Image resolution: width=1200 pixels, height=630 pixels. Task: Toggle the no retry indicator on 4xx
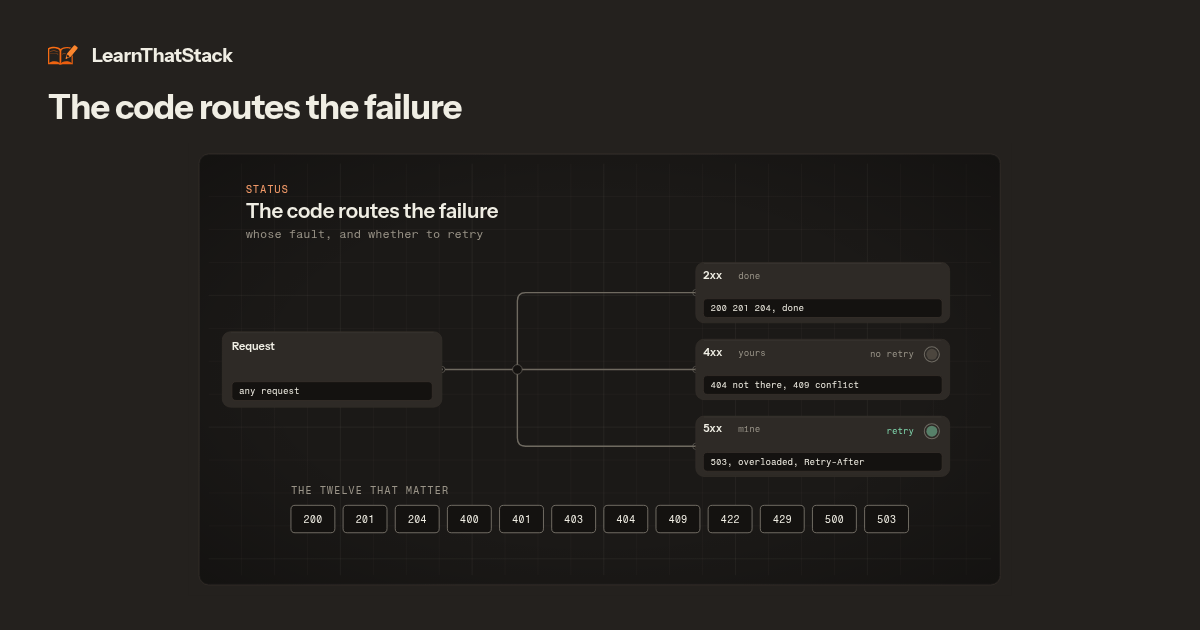coord(932,354)
